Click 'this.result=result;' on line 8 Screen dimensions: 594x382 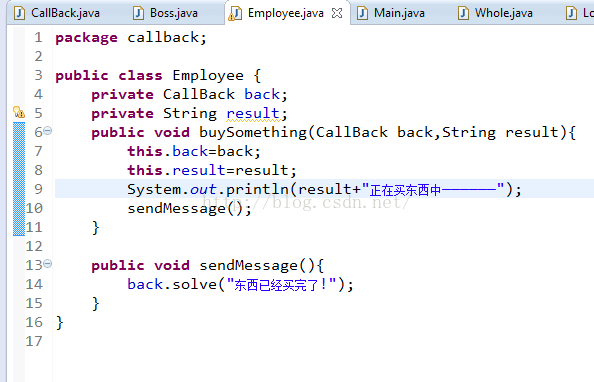click(212, 170)
